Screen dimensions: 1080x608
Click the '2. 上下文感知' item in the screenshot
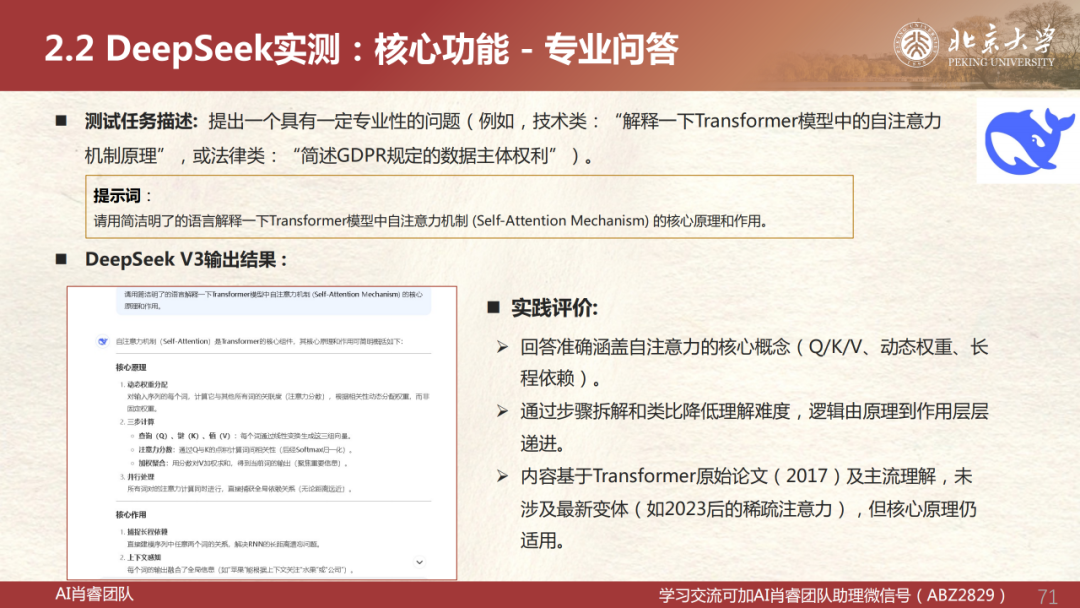tap(141, 557)
